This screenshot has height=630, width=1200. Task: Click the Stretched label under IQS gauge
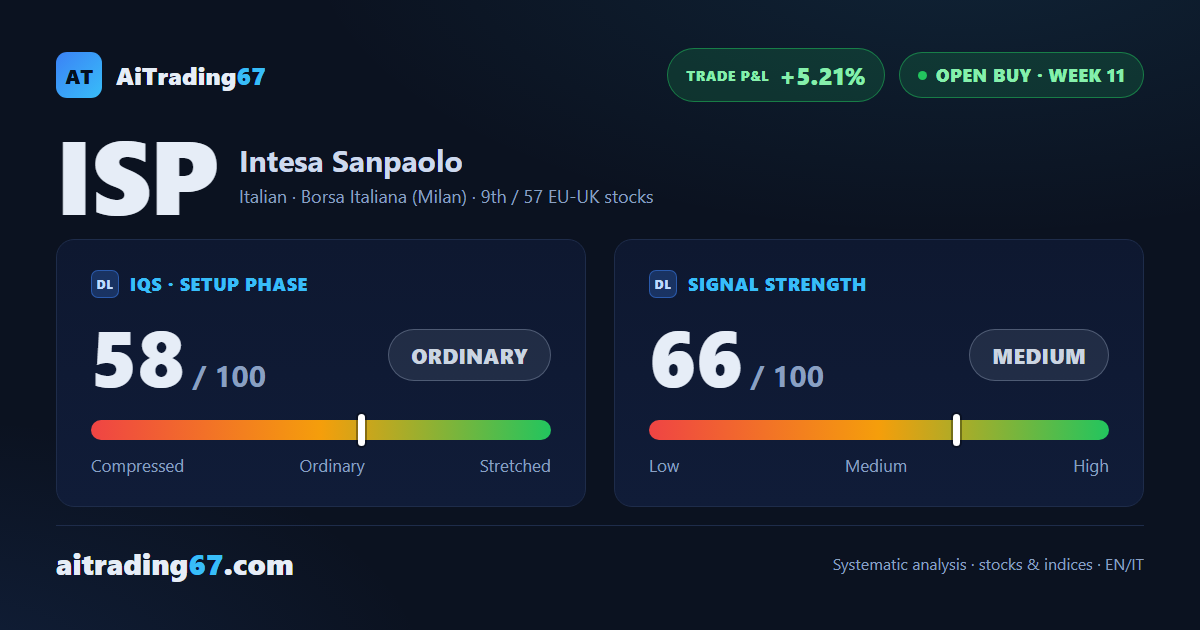click(515, 466)
